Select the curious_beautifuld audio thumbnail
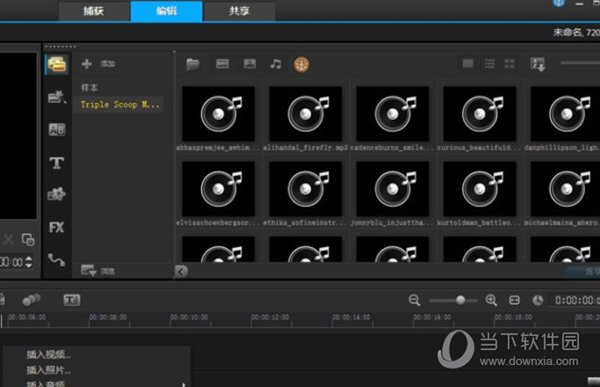Screen dimensions: 600x387 pos(479,114)
